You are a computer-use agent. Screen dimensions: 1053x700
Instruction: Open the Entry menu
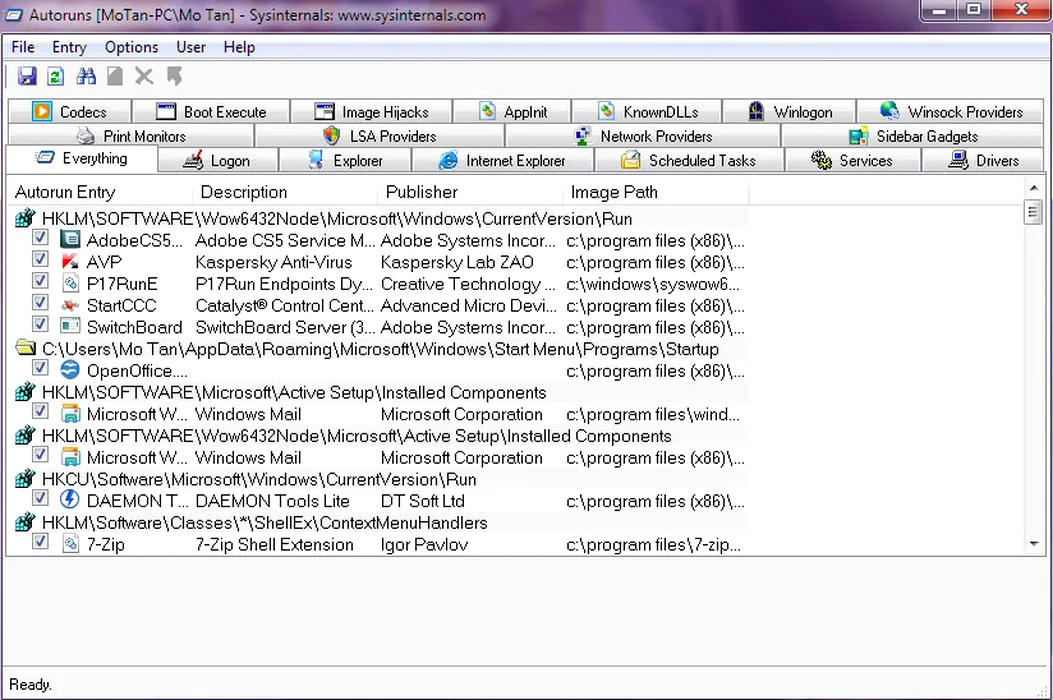69,47
